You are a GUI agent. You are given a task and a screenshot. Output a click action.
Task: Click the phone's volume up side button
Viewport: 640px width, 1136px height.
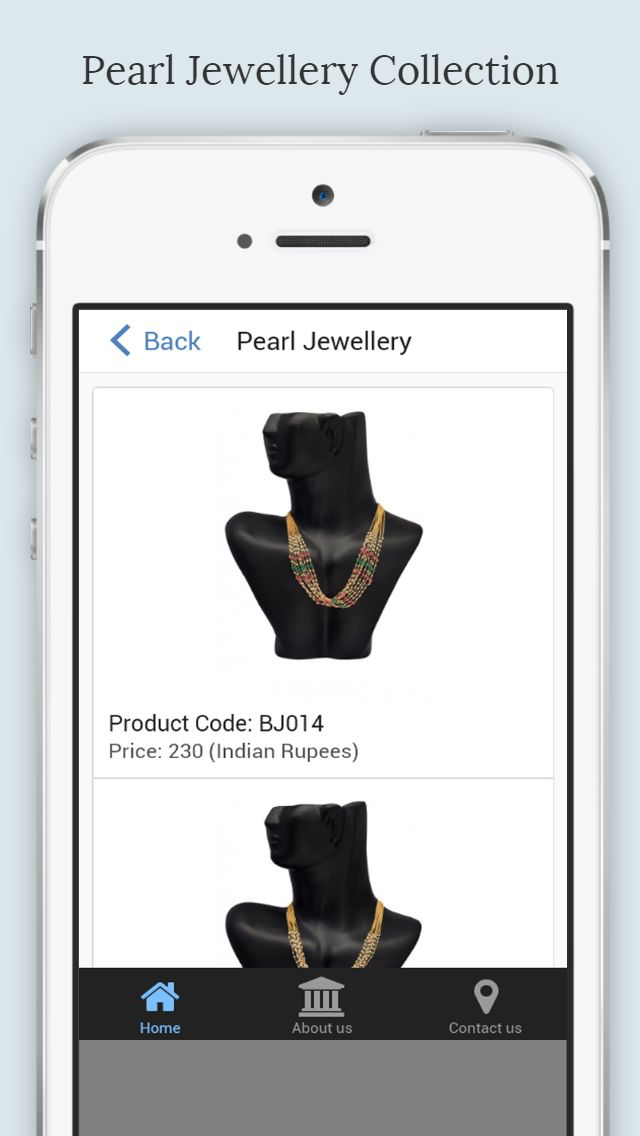tap(33, 439)
